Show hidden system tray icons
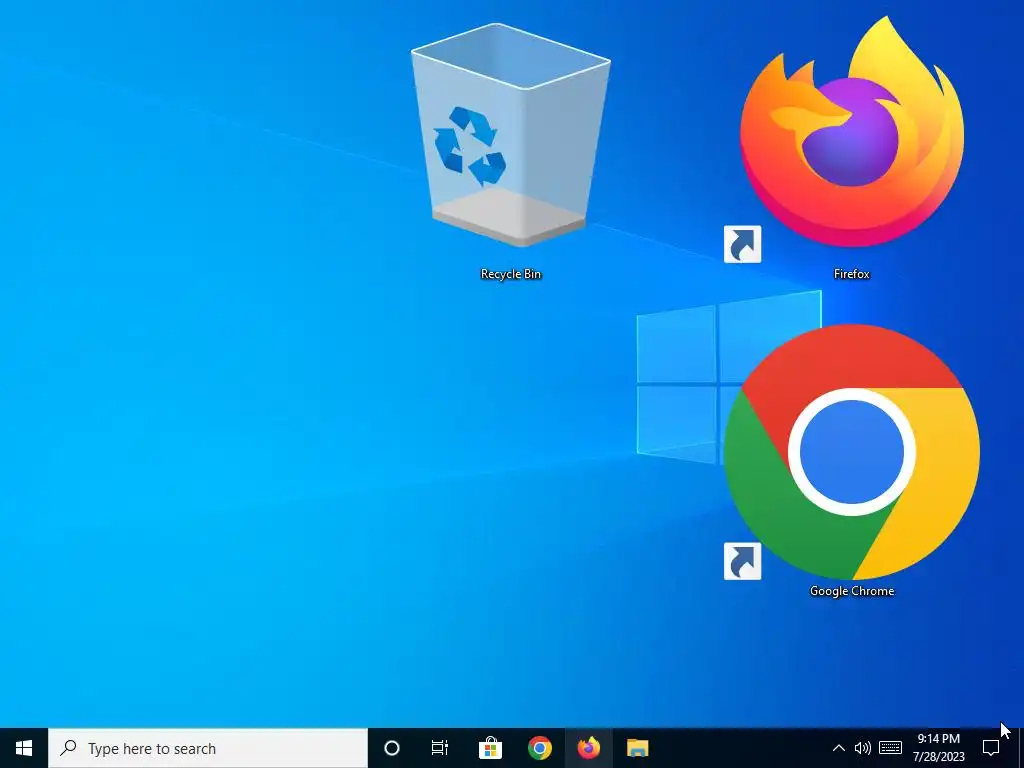This screenshot has width=1024, height=768. (839, 748)
